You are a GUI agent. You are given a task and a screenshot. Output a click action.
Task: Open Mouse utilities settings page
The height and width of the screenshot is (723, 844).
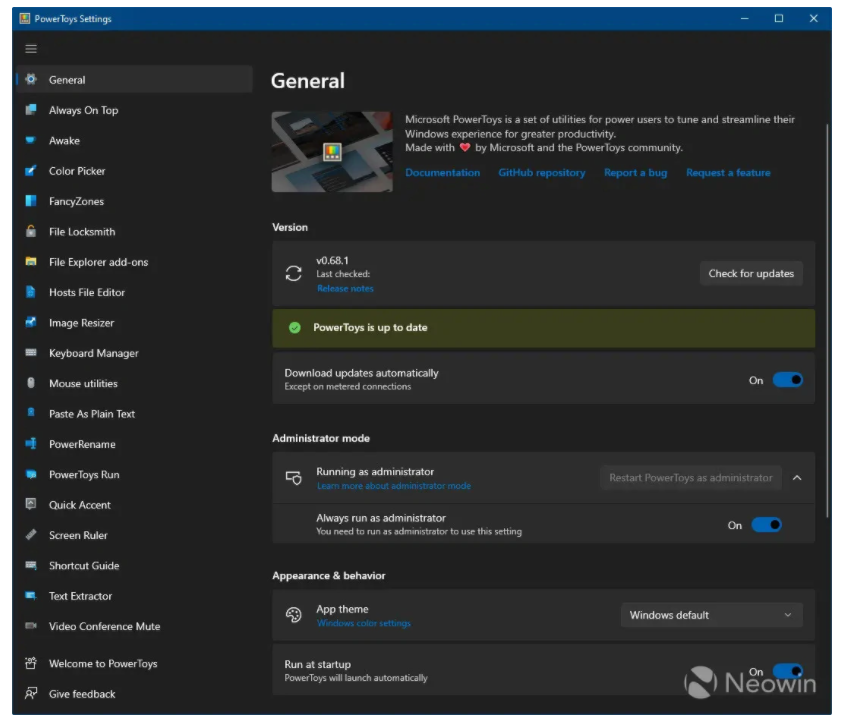(135, 383)
